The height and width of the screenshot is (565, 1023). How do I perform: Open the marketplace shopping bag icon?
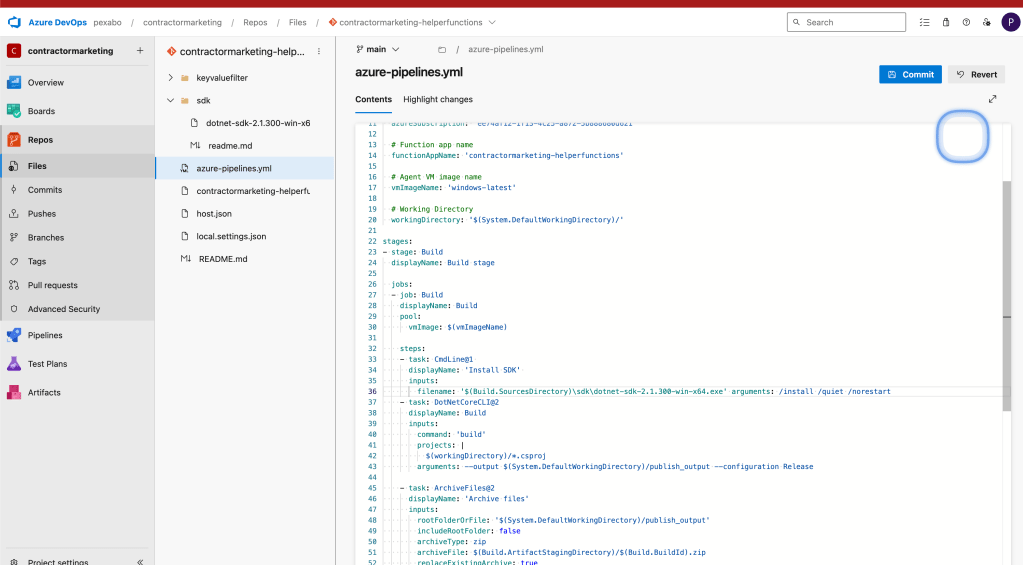click(x=945, y=22)
